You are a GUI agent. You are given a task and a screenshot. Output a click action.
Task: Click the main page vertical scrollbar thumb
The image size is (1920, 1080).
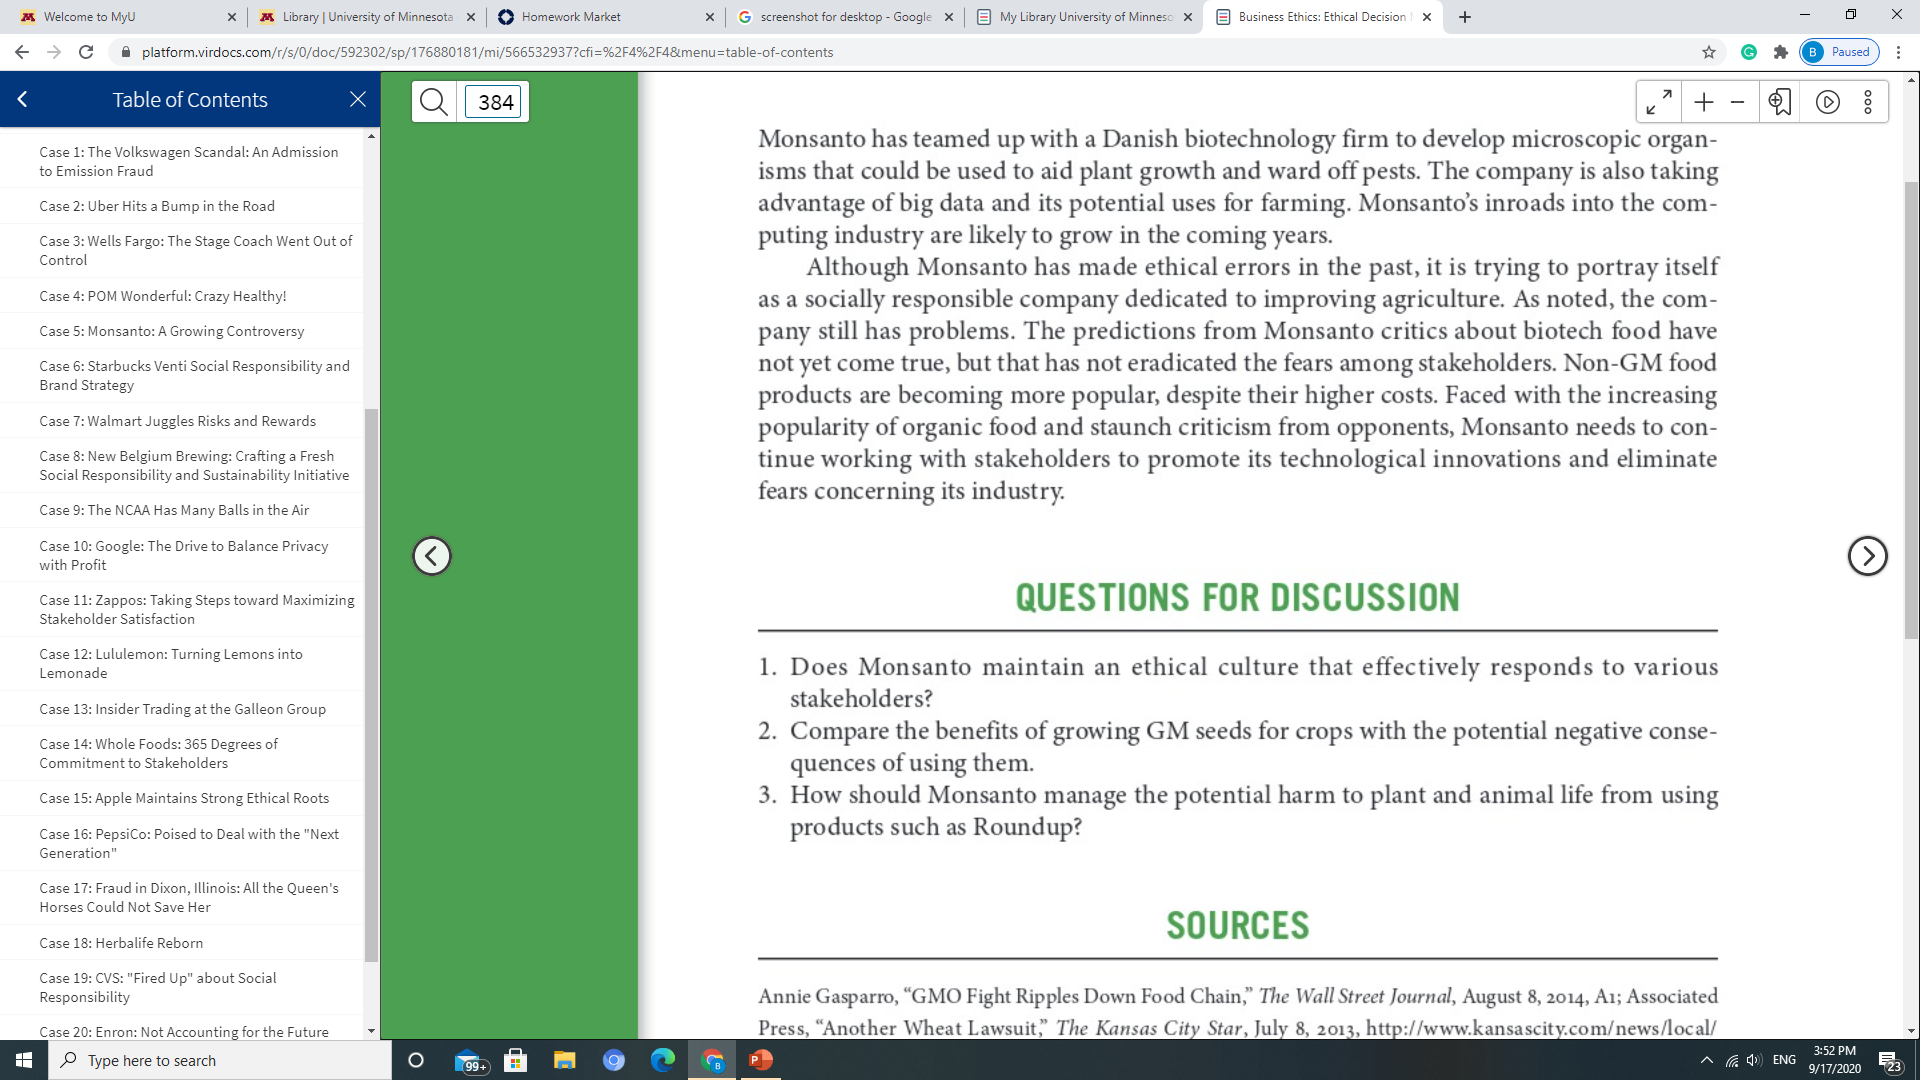point(1911,410)
